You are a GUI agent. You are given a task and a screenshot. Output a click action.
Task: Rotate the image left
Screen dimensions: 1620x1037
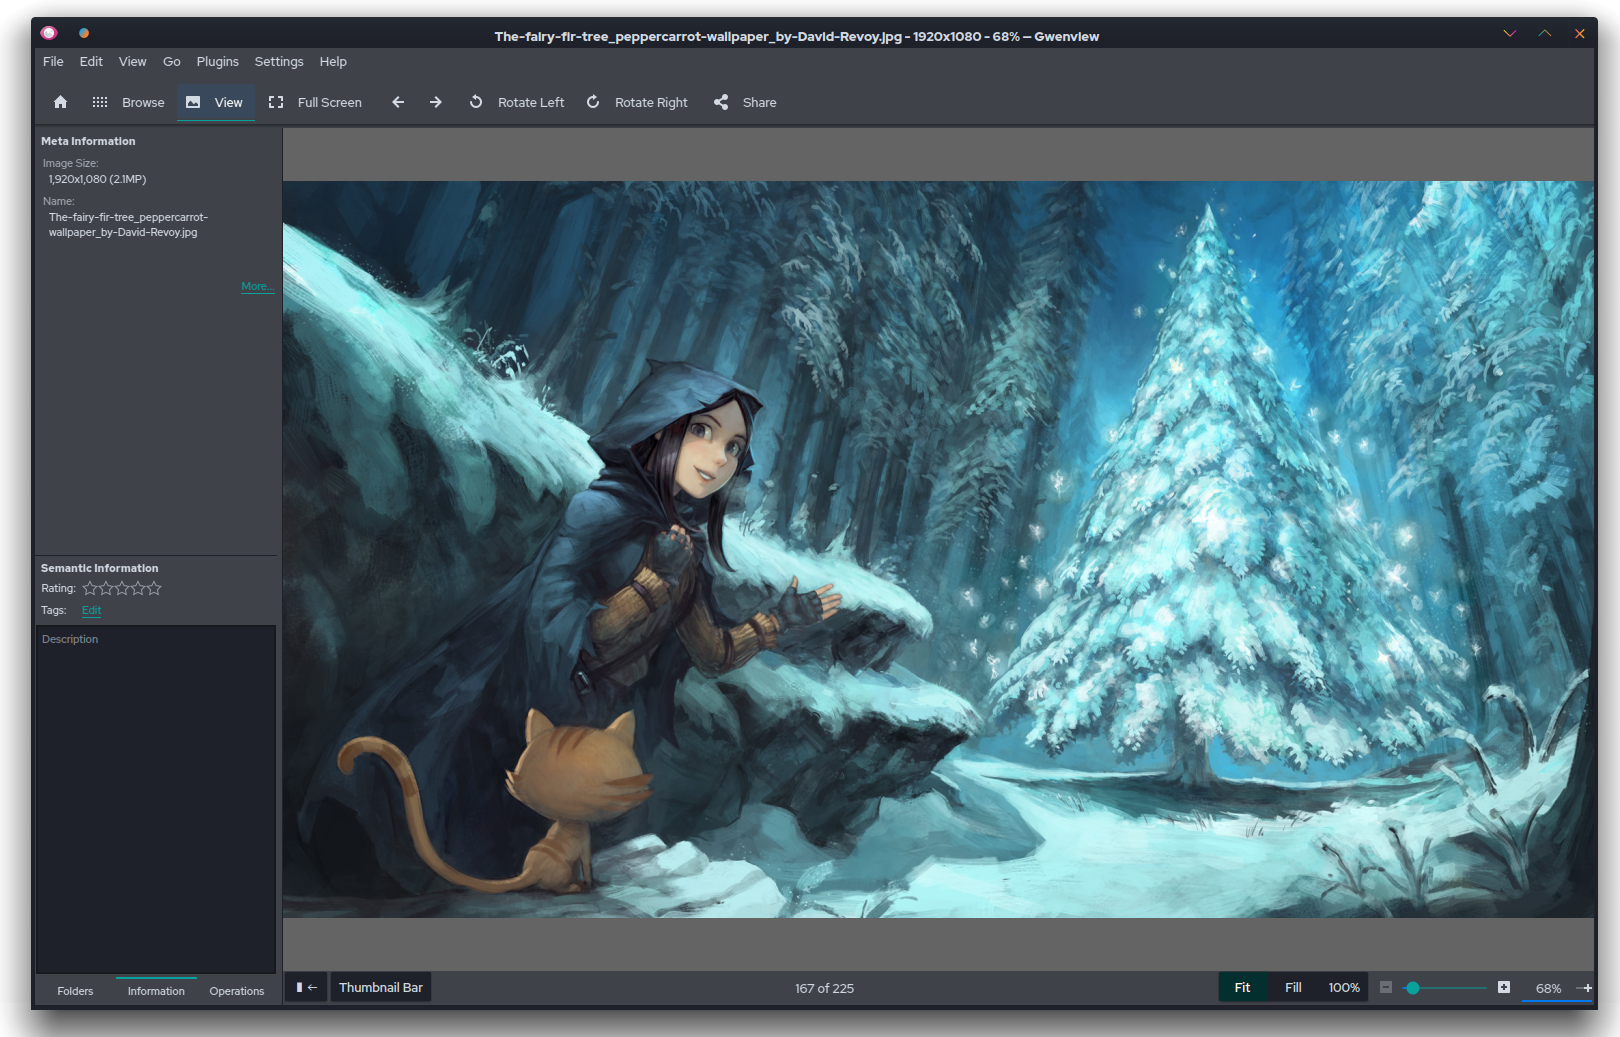(x=517, y=102)
